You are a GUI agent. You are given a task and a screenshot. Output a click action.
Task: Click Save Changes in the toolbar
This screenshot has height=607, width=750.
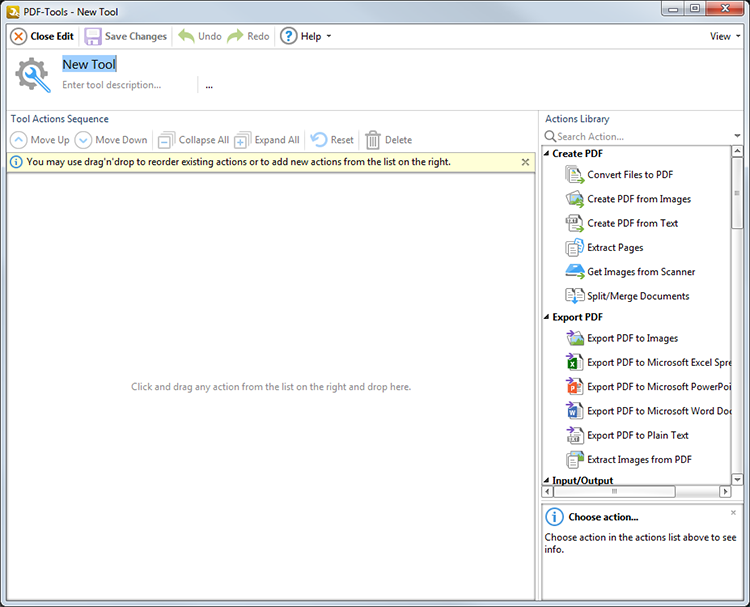(125, 36)
